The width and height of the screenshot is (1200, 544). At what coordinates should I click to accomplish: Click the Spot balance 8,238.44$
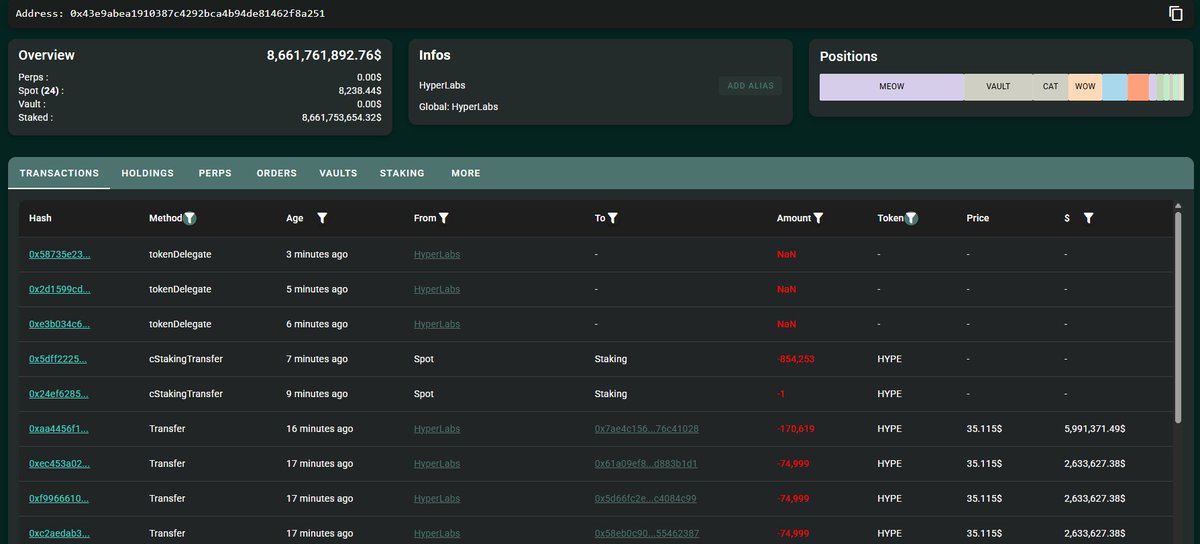359,91
